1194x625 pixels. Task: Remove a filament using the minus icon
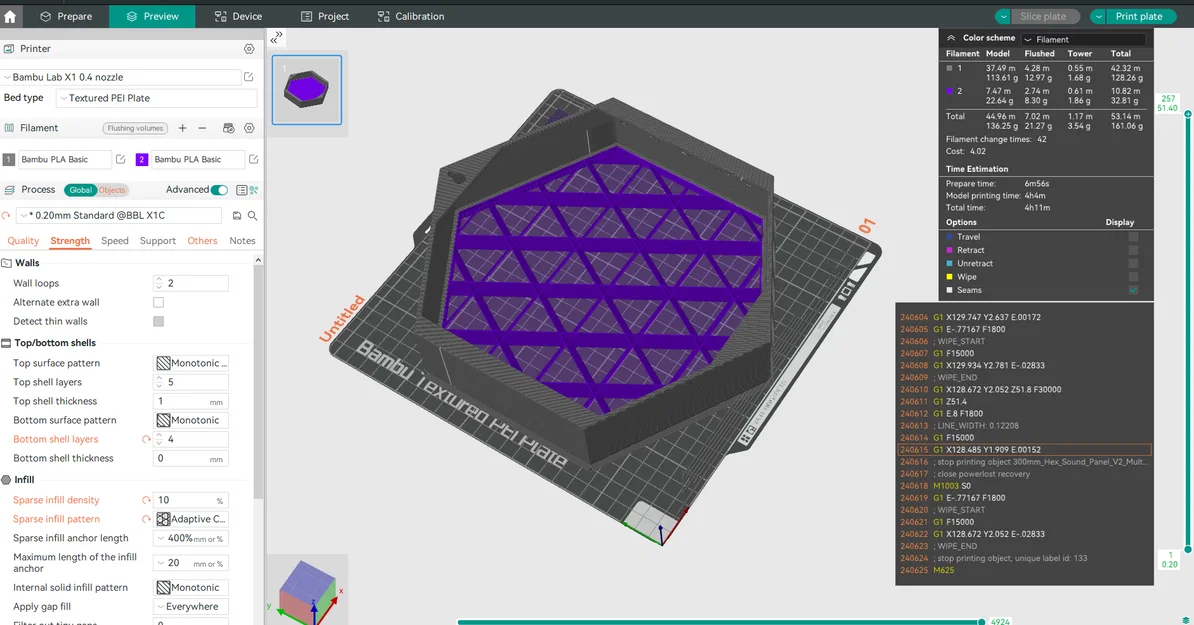pyautogui.click(x=202, y=128)
